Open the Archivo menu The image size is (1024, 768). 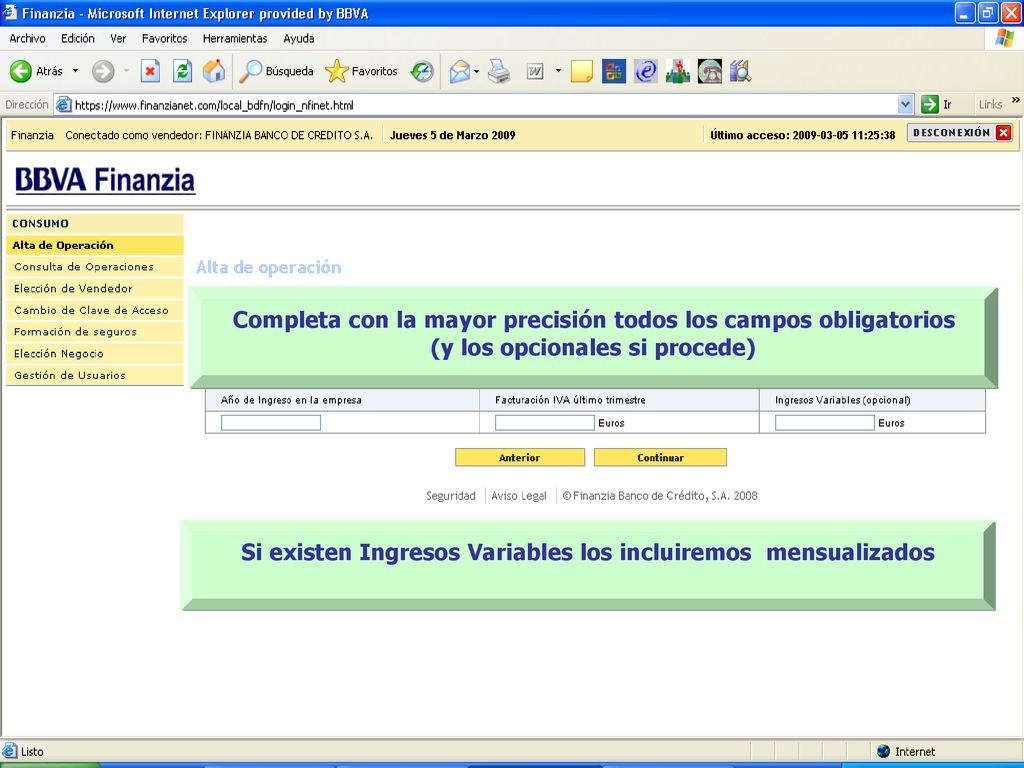pos(27,39)
